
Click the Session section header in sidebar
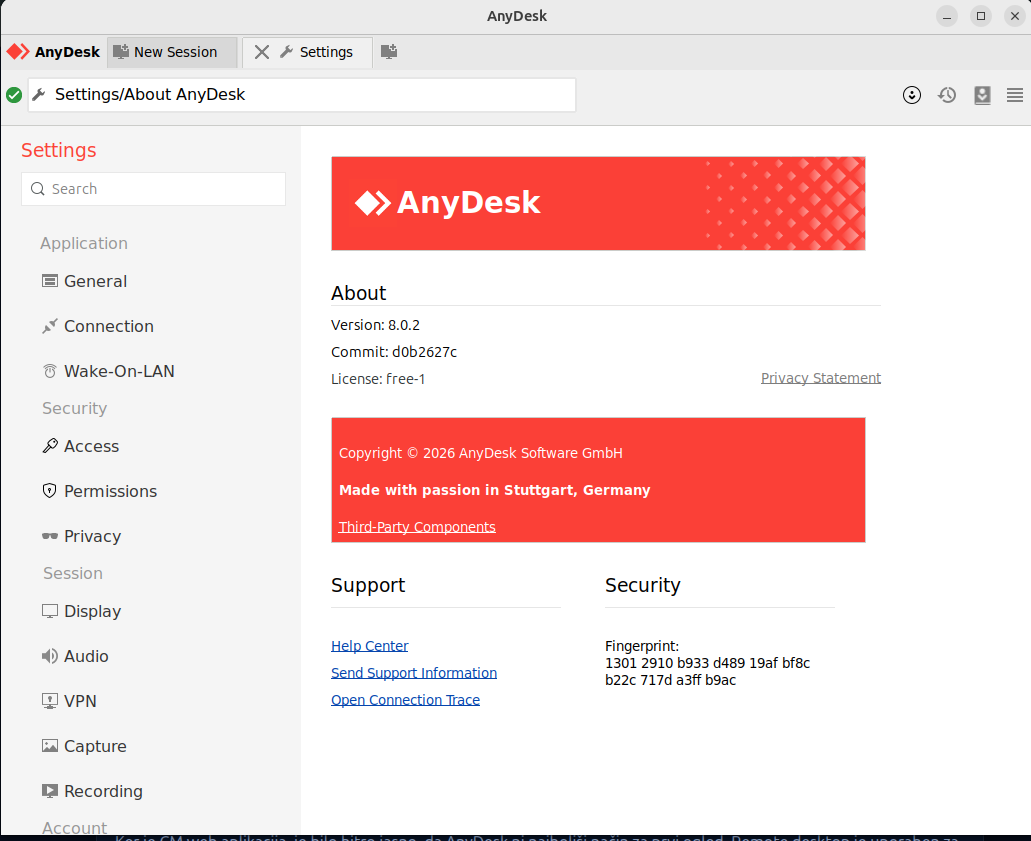(72, 573)
